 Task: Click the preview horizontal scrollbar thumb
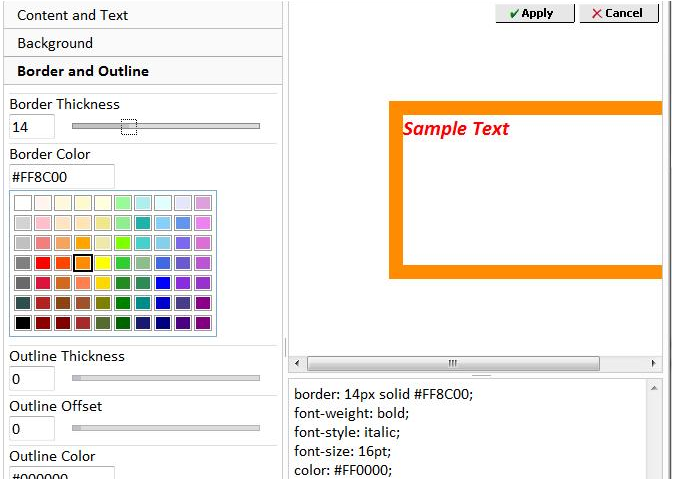coord(452,363)
